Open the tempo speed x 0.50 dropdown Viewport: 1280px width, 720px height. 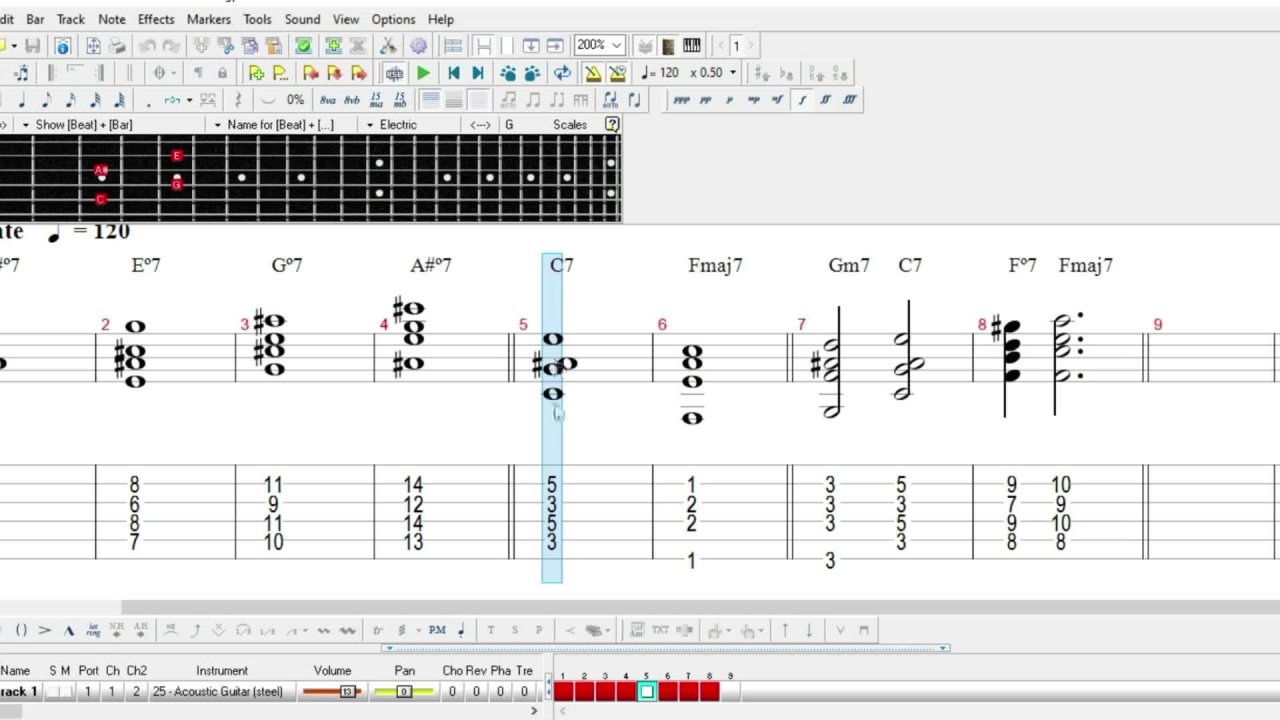pos(732,73)
